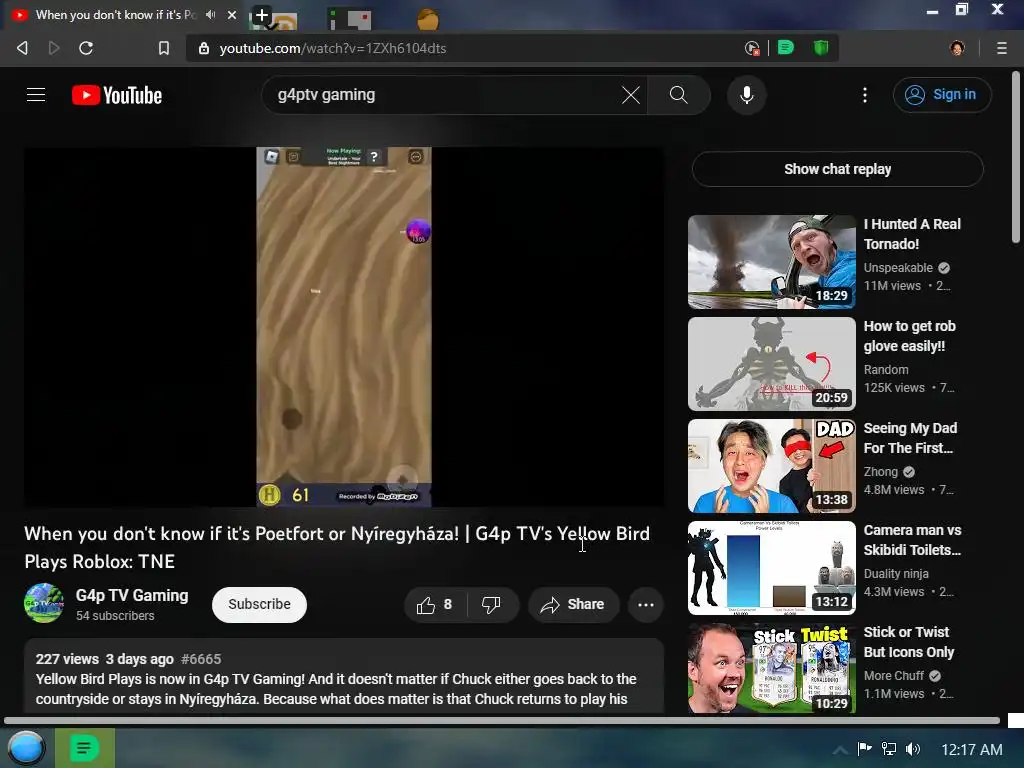Click the Sign in button
Viewport: 1024px width, 768px height.
click(942, 95)
